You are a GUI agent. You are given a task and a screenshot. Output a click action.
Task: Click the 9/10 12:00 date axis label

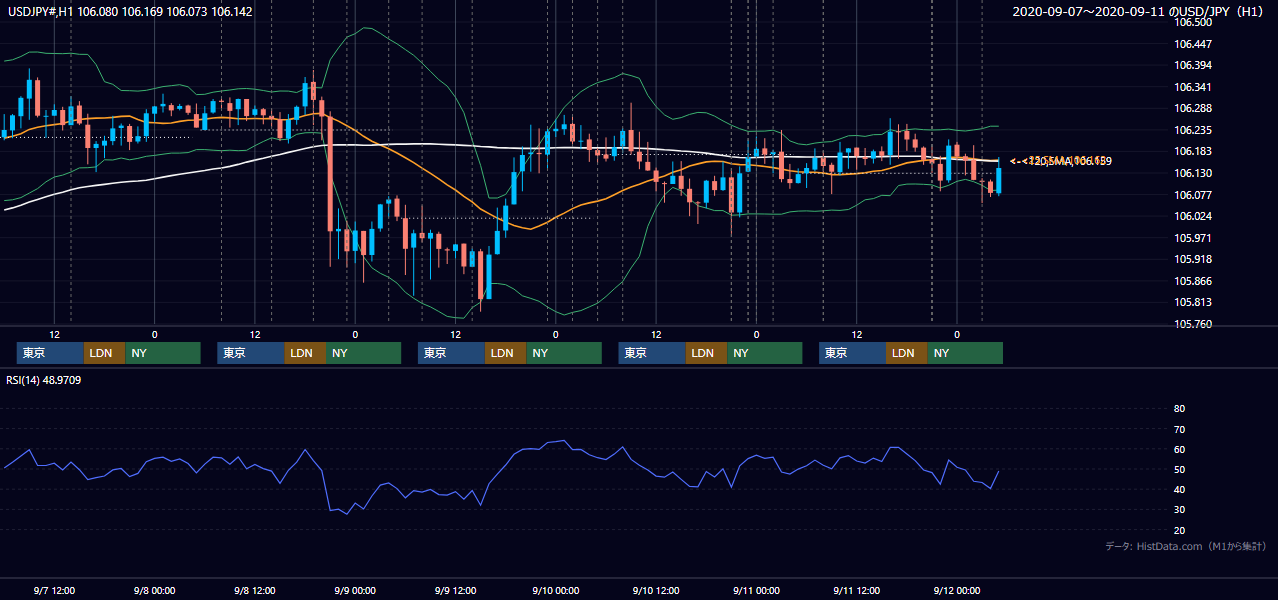coord(656,590)
